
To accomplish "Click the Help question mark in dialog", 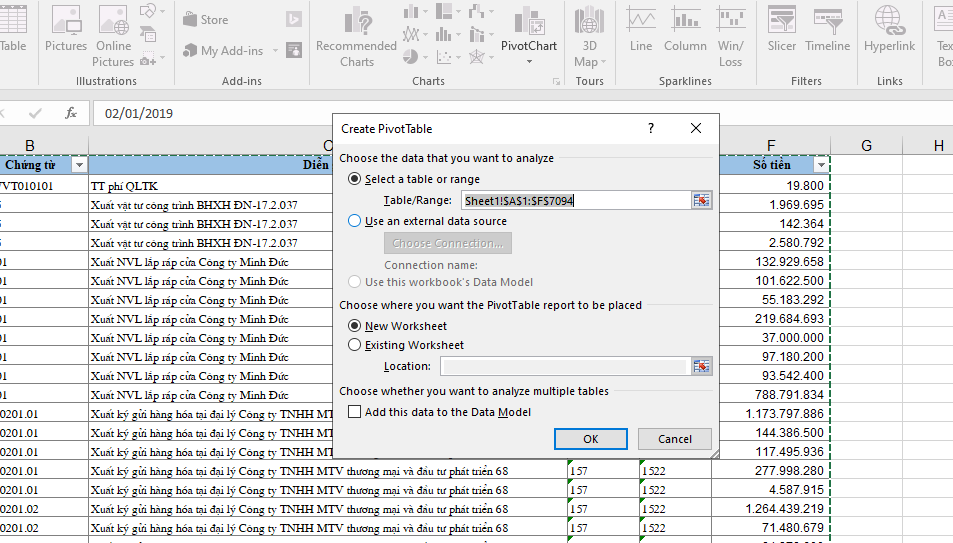I will (x=651, y=128).
